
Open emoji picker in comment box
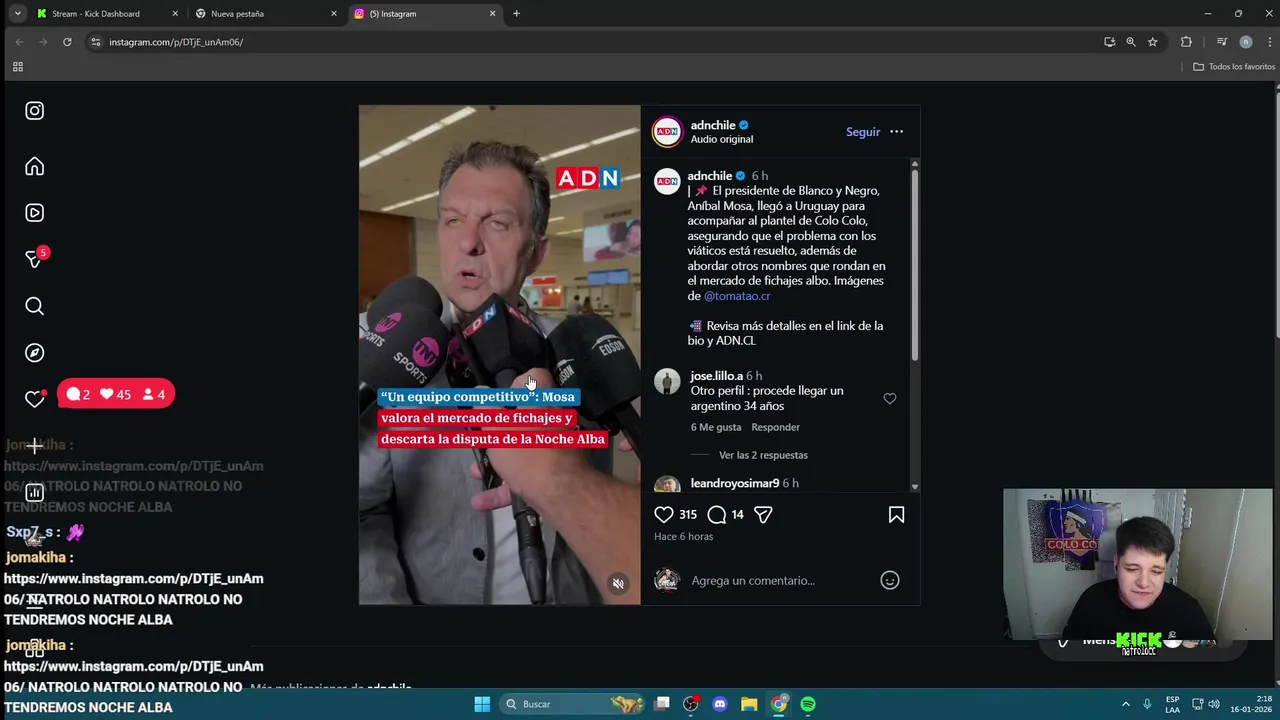(x=889, y=580)
